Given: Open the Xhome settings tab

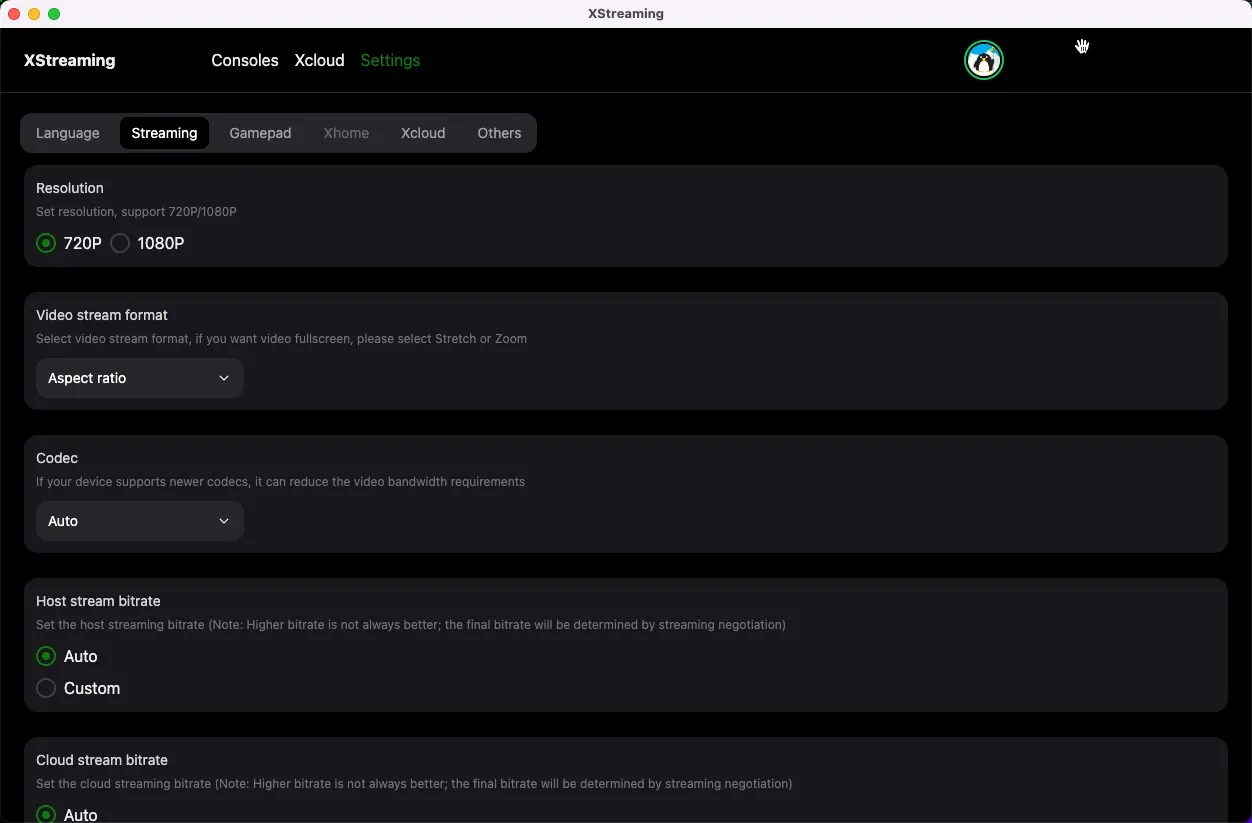Looking at the screenshot, I should tap(346, 133).
